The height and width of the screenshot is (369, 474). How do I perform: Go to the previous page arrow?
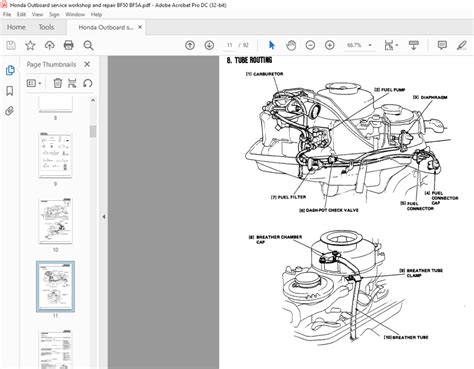point(190,45)
